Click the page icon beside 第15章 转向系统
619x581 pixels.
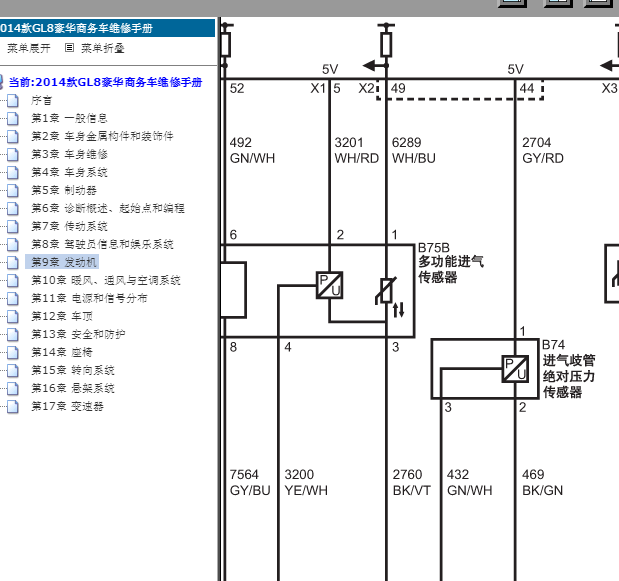13,370
